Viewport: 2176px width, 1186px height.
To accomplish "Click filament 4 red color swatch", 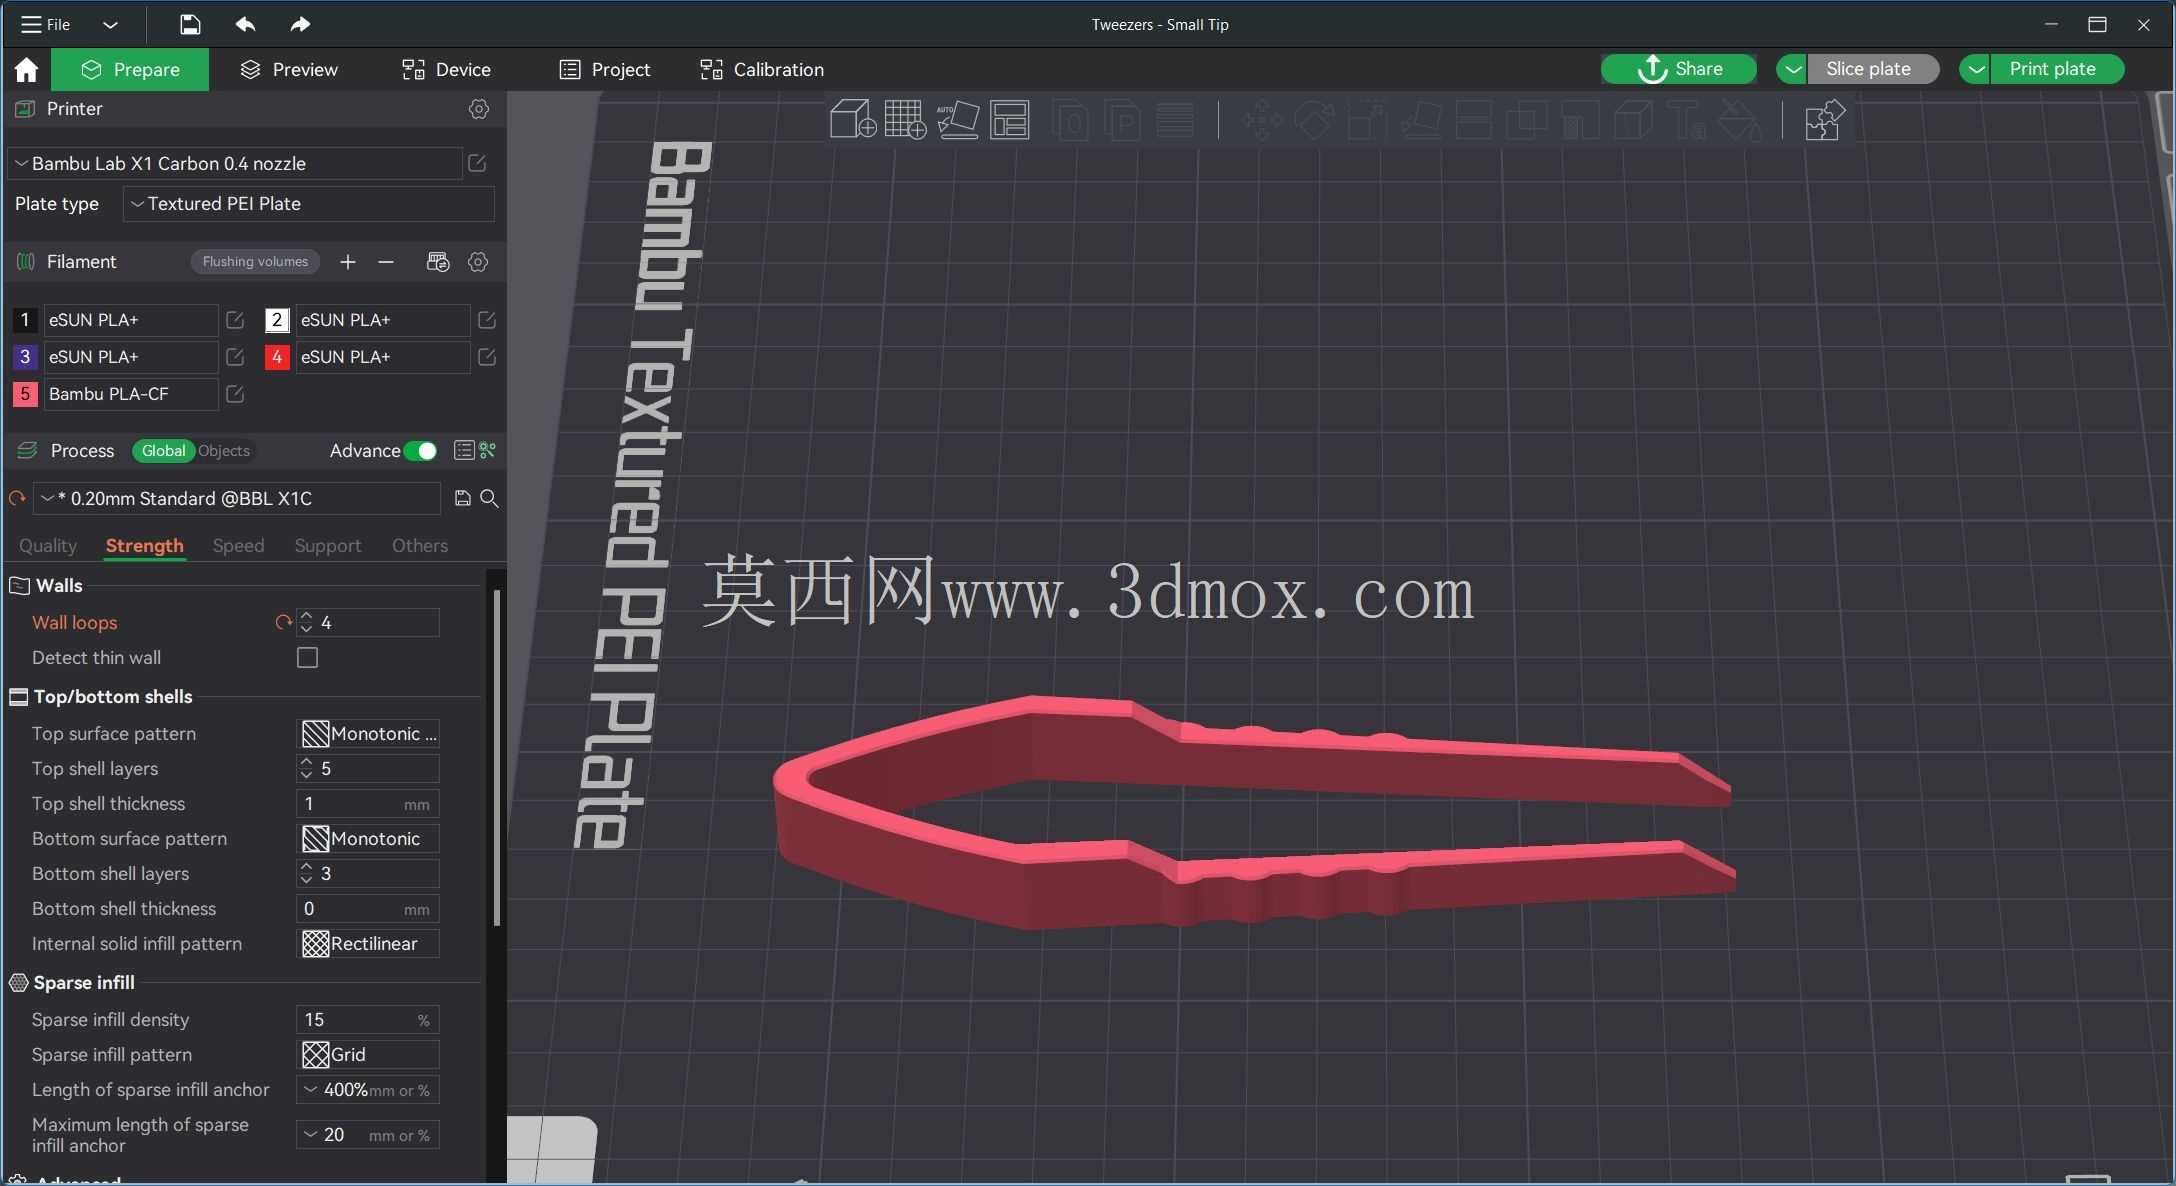I will [277, 357].
